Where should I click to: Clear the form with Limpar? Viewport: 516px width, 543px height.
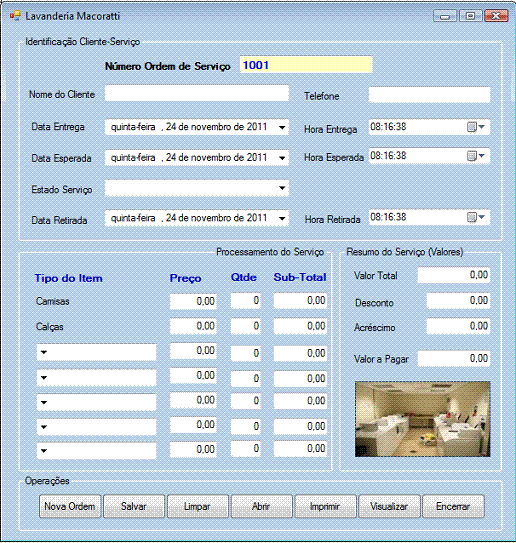coord(197,506)
